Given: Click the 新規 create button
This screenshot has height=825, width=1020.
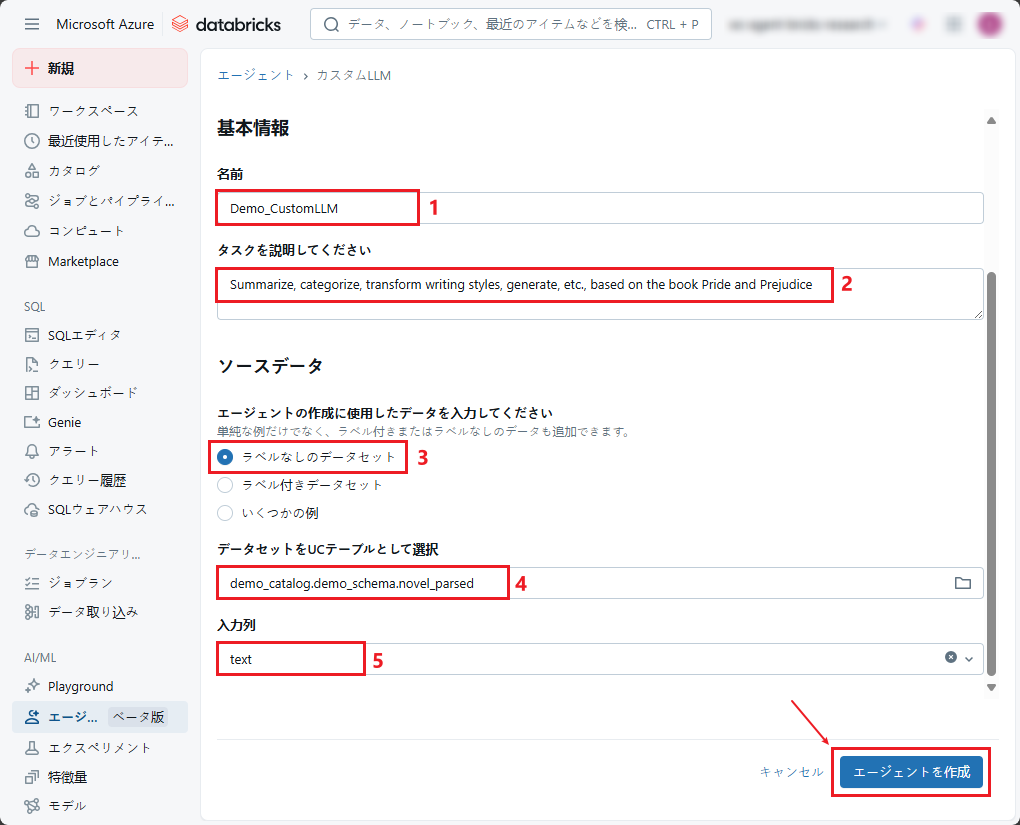Looking at the screenshot, I should point(100,68).
